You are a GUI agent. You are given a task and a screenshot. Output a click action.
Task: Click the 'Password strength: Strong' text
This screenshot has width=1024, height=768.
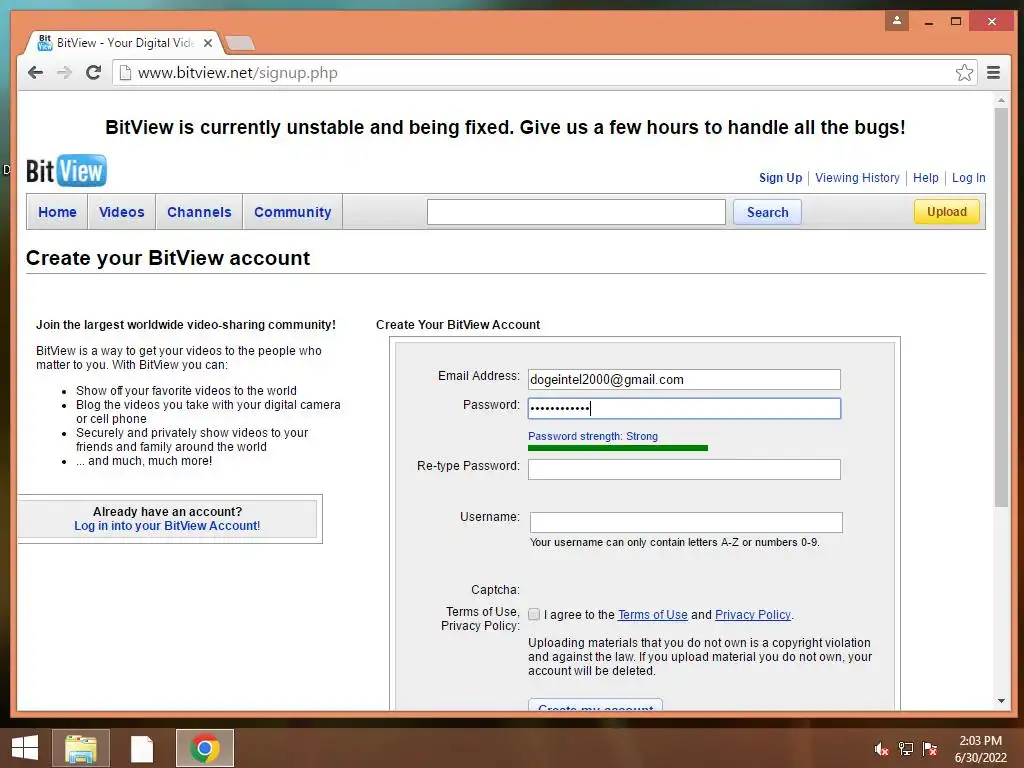(x=593, y=436)
